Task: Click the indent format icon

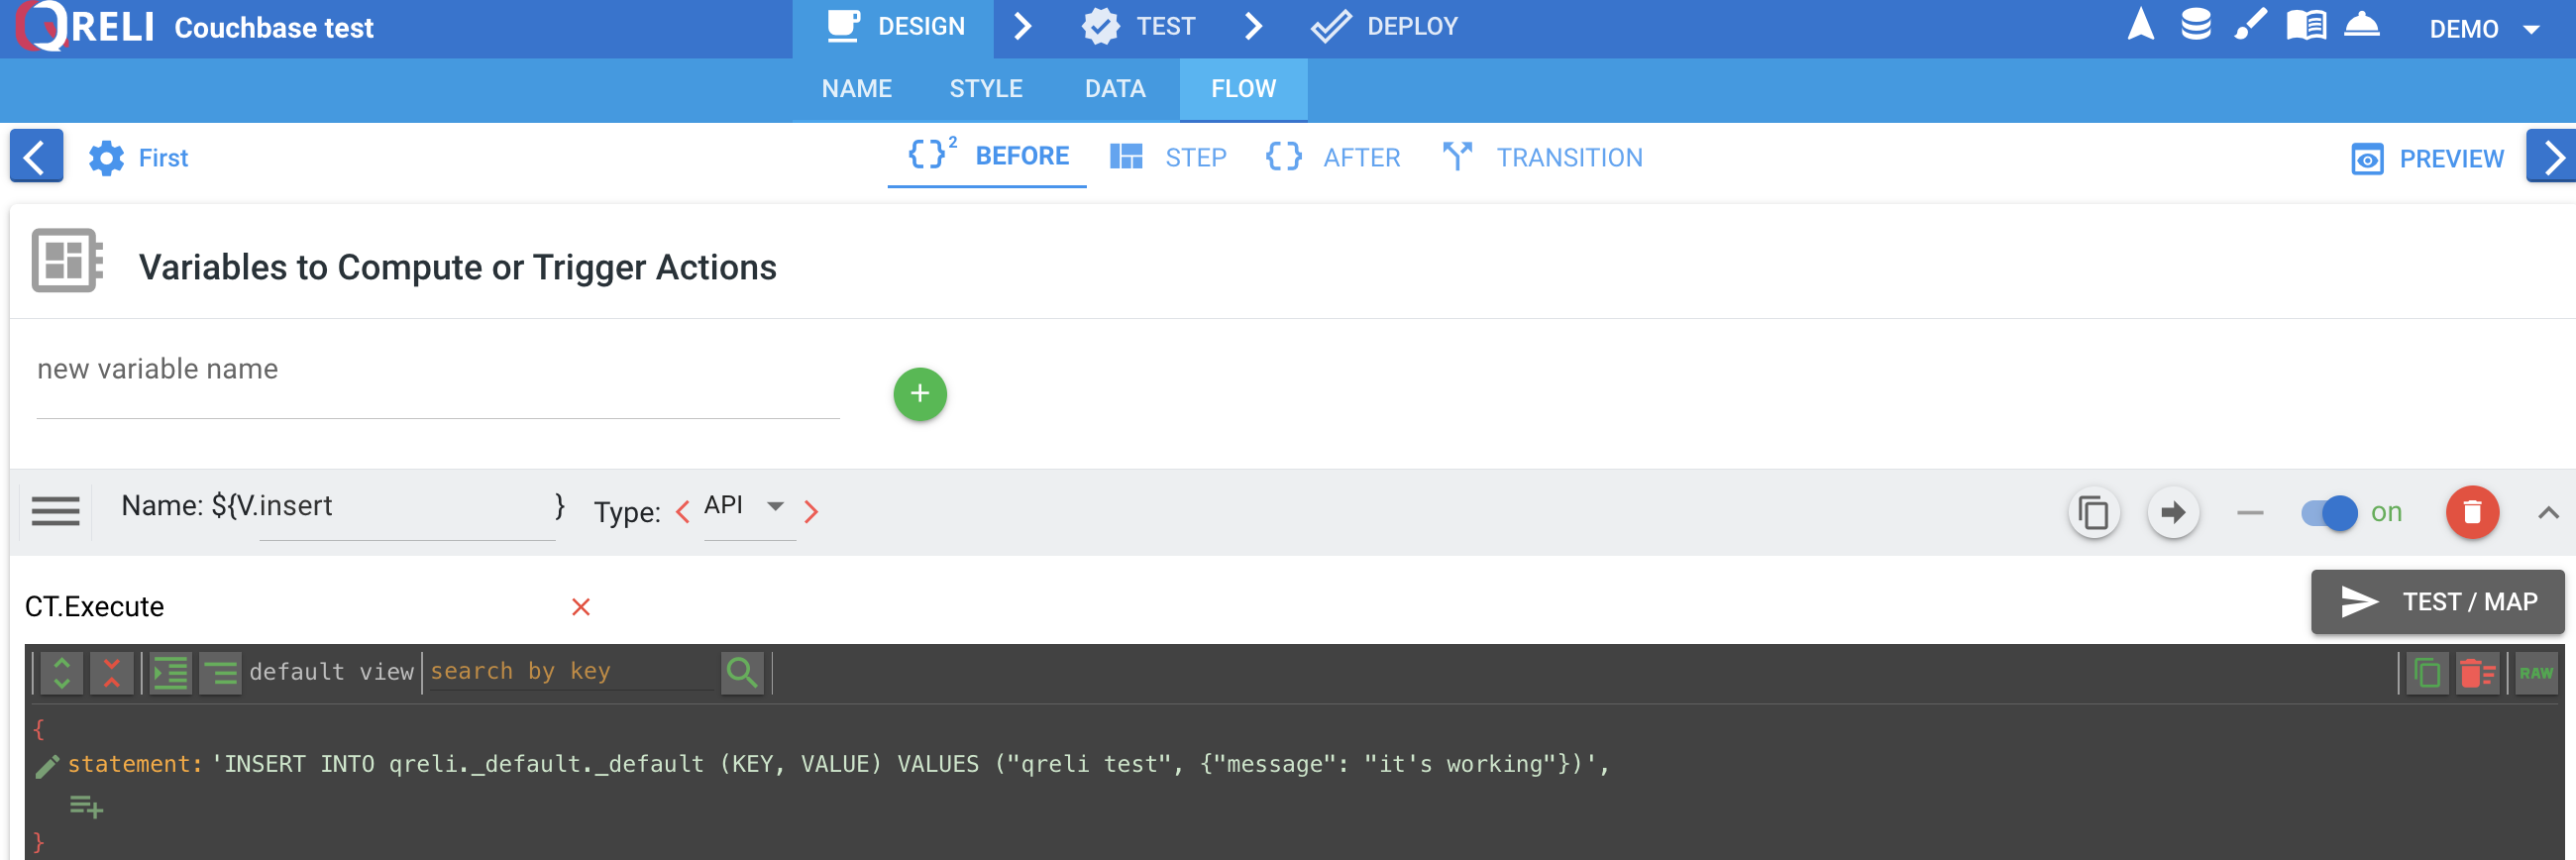Action: click(171, 673)
